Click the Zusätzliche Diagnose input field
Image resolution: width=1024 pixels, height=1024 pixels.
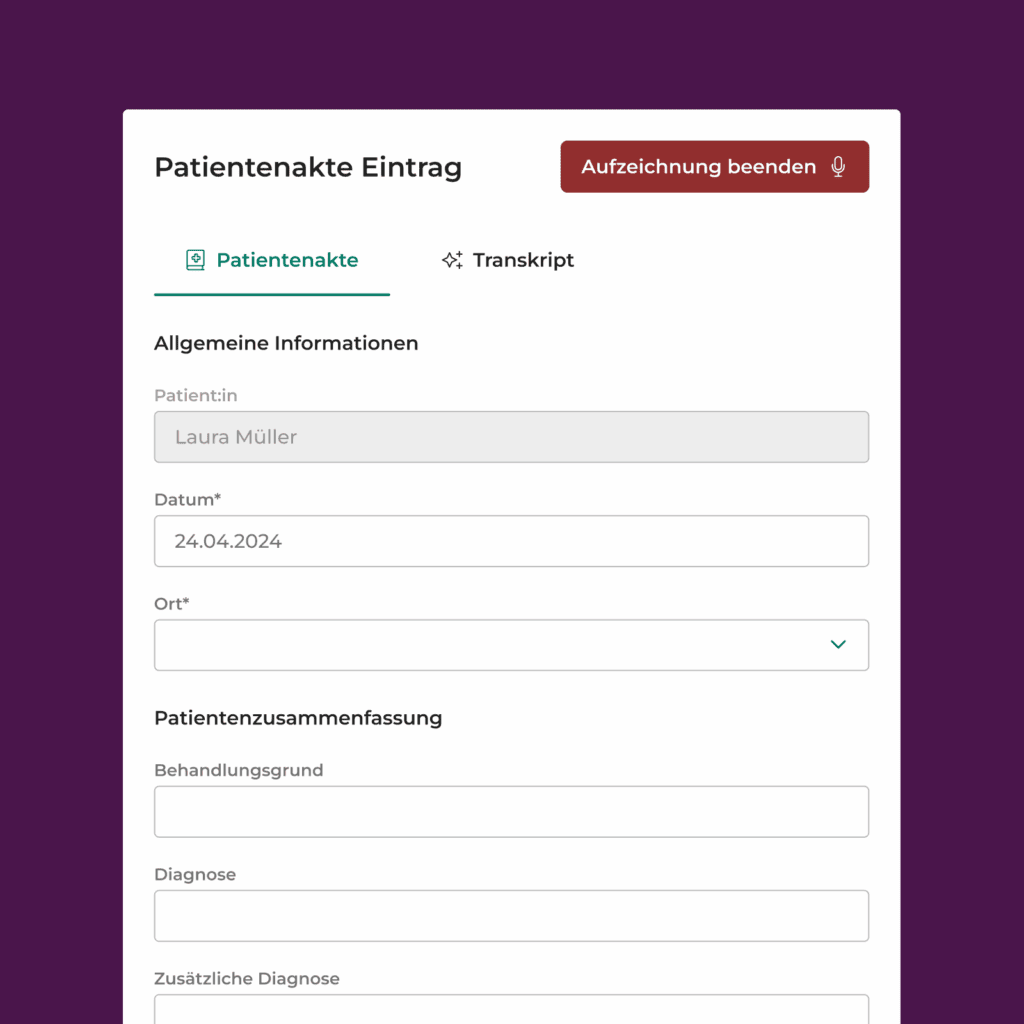[x=511, y=1010]
